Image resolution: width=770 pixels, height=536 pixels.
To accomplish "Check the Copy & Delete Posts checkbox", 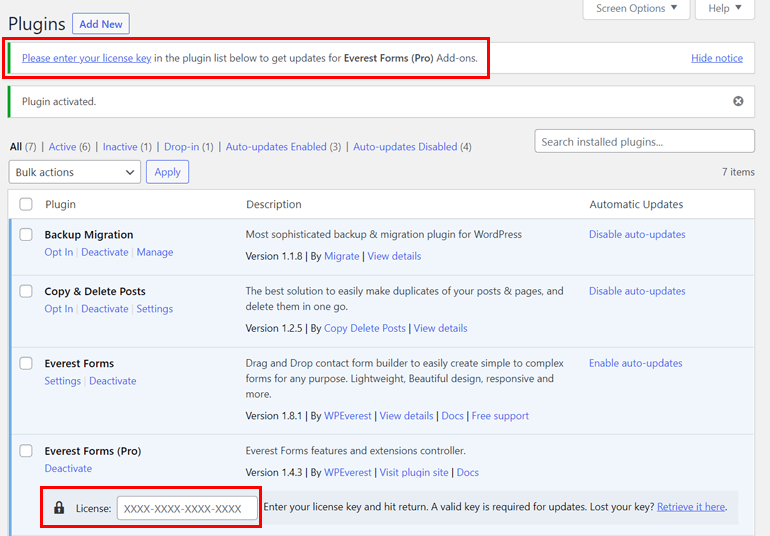I will tap(26, 291).
